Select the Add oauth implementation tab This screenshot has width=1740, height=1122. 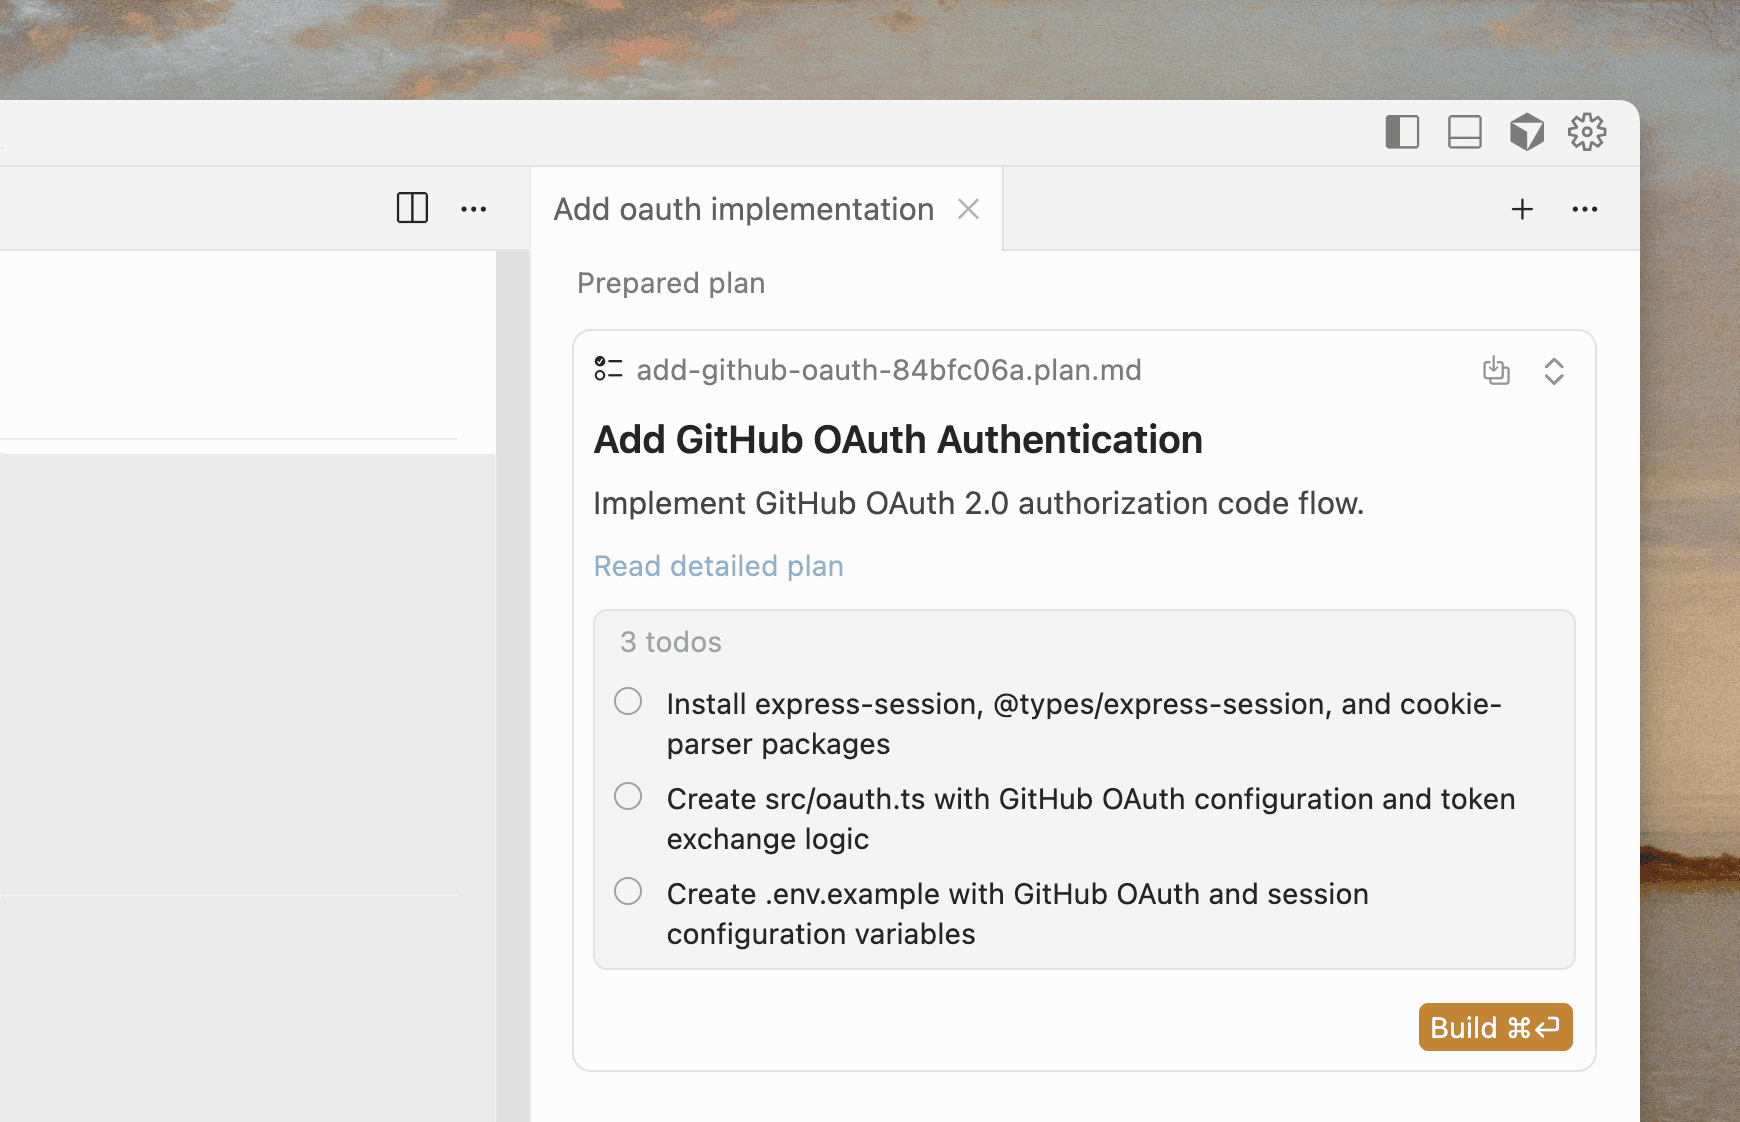click(743, 209)
